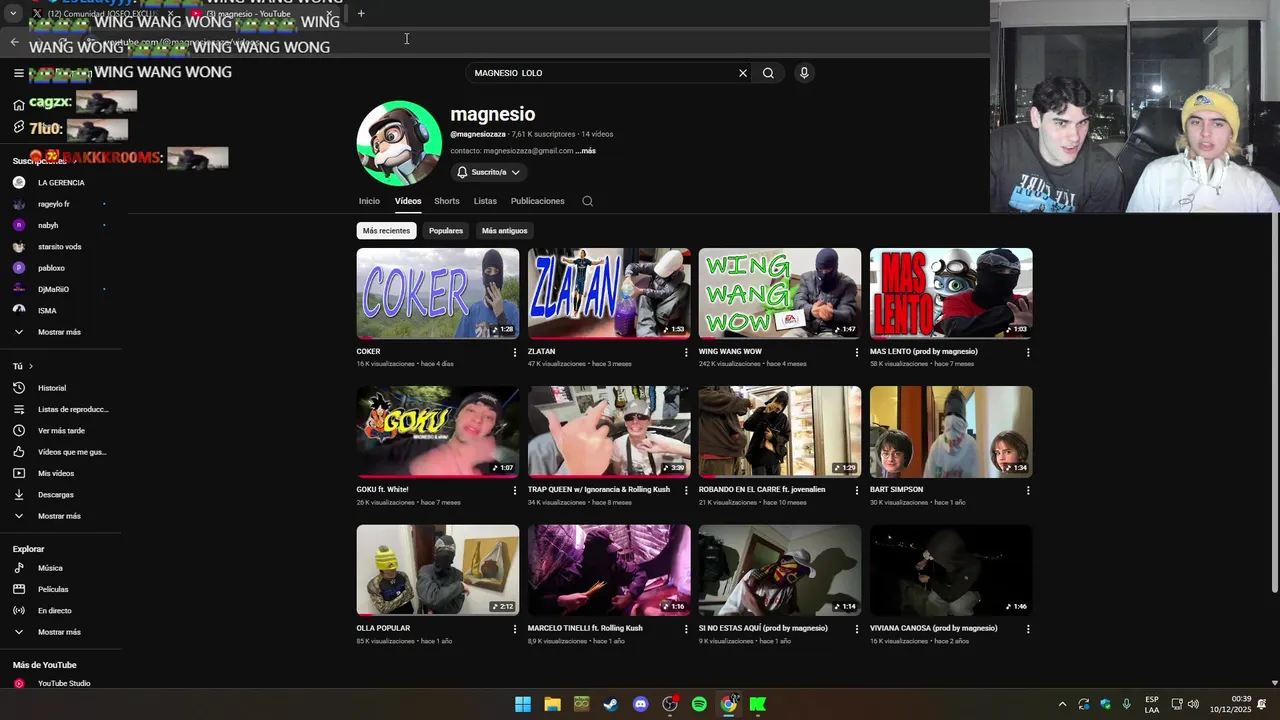The width and height of the screenshot is (1280, 720).
Task: Open Vídeos que me gustan in the sidebar
Action: tap(61, 452)
